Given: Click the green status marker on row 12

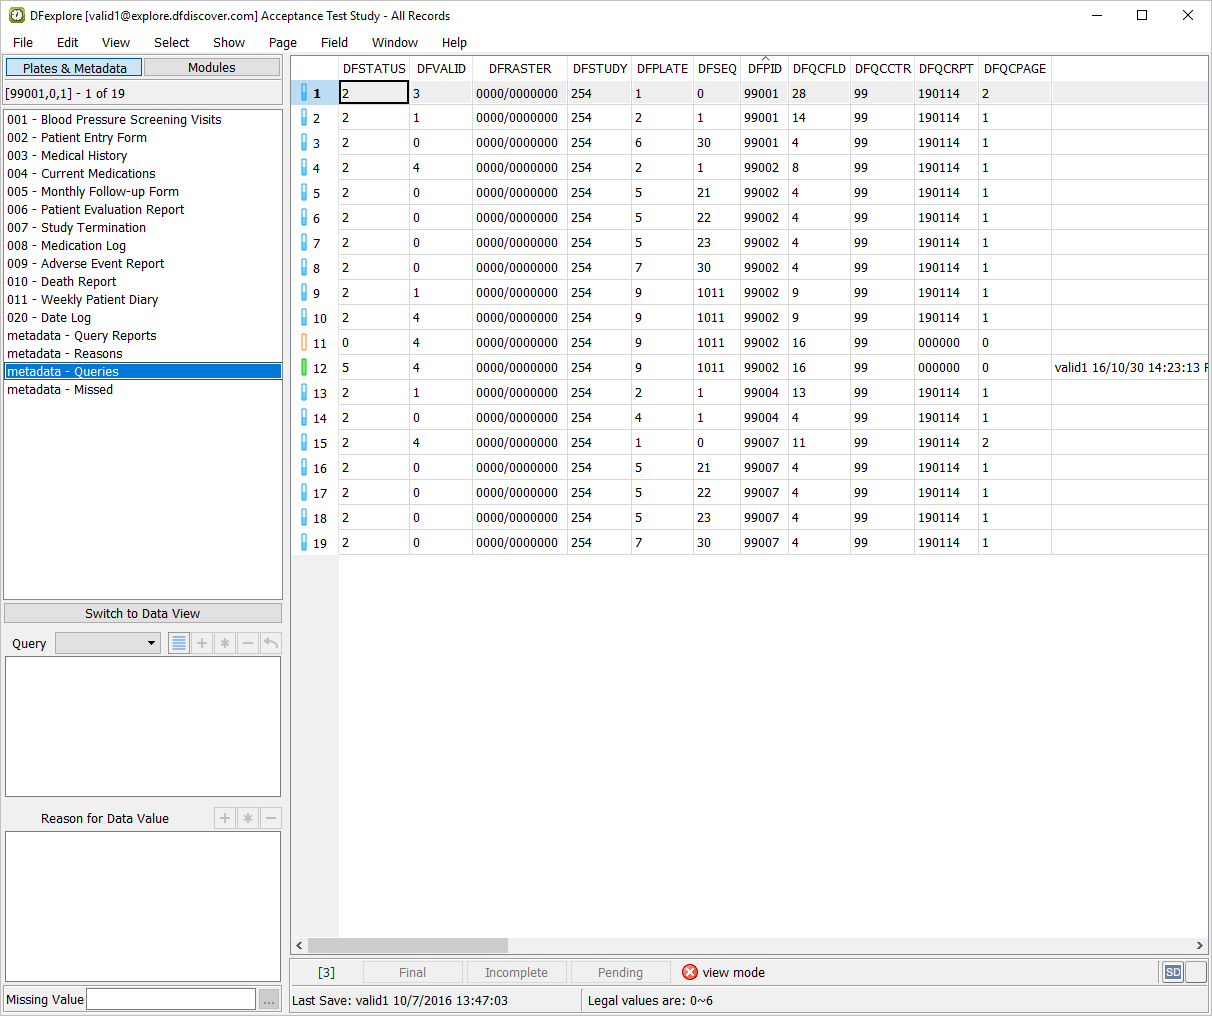Looking at the screenshot, I should tap(304, 368).
